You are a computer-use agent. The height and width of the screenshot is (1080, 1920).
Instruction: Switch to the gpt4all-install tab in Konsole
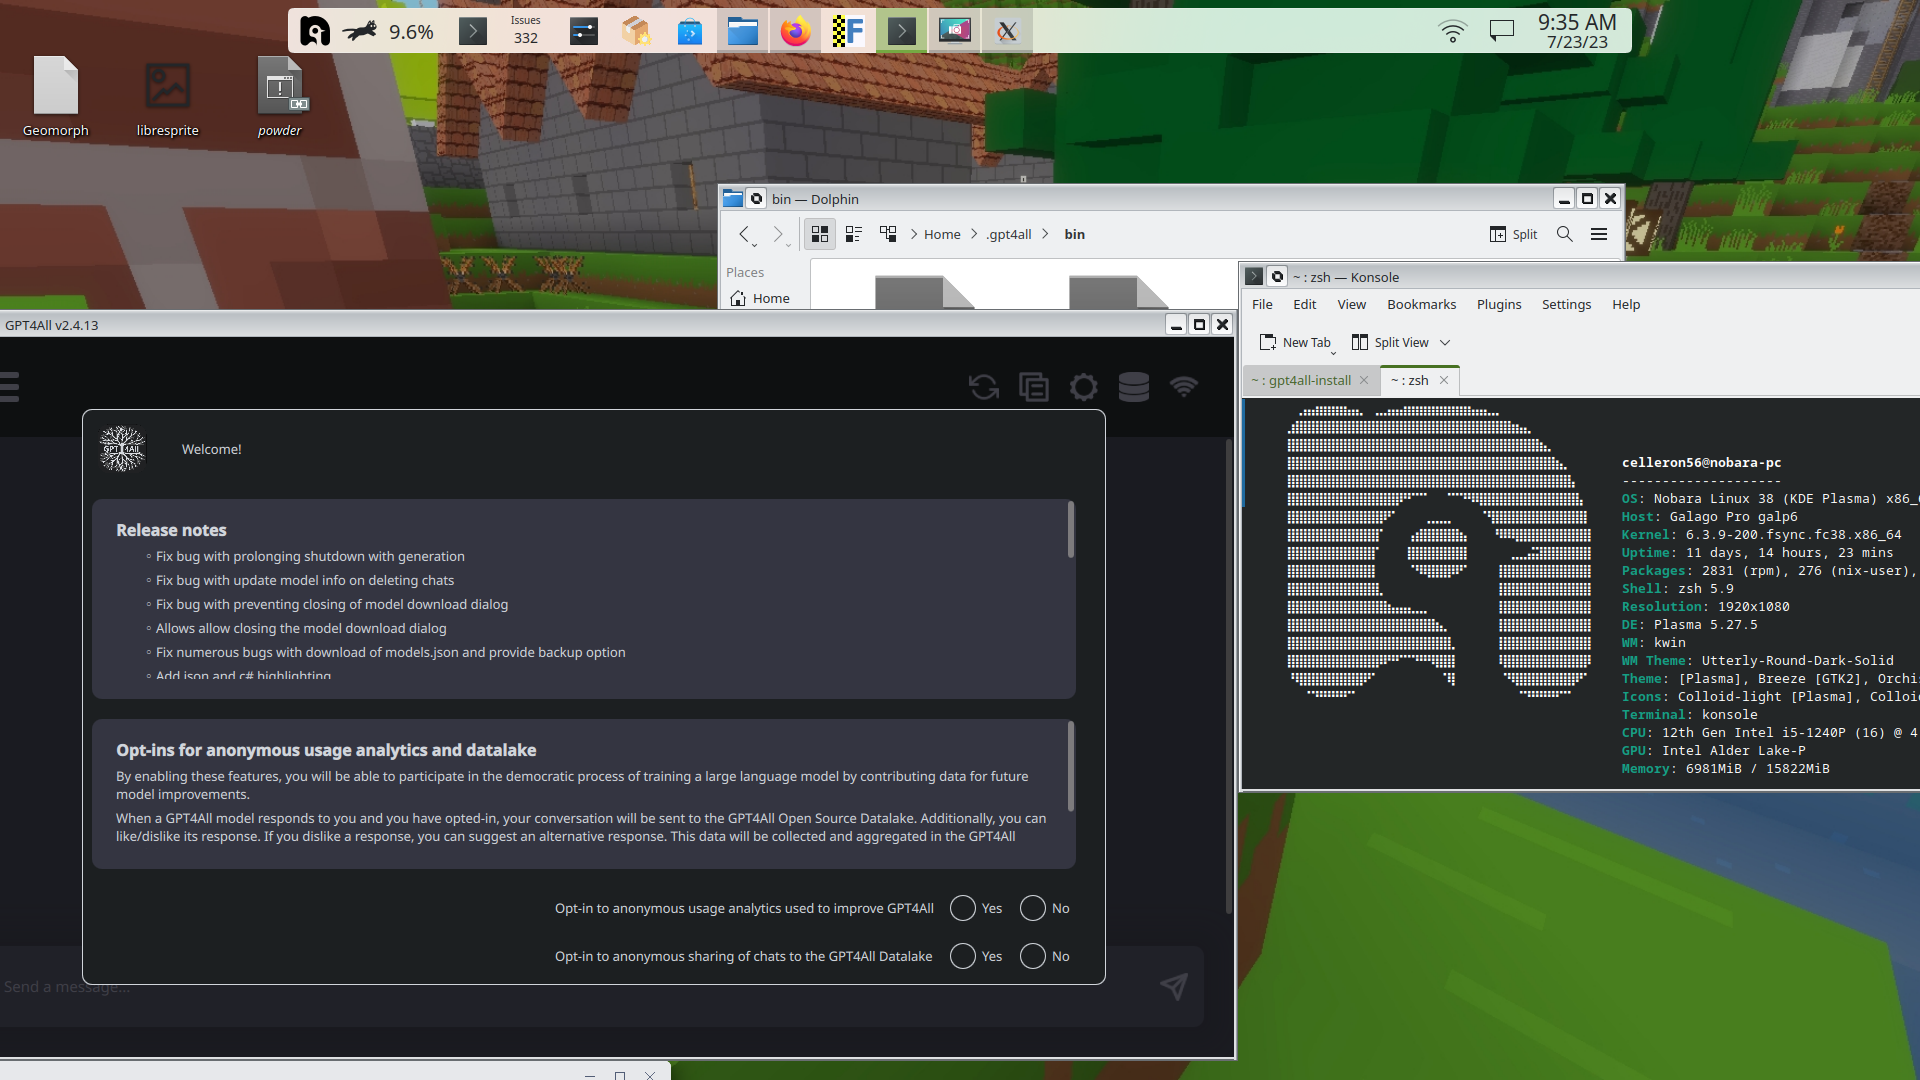[x=1300, y=380]
